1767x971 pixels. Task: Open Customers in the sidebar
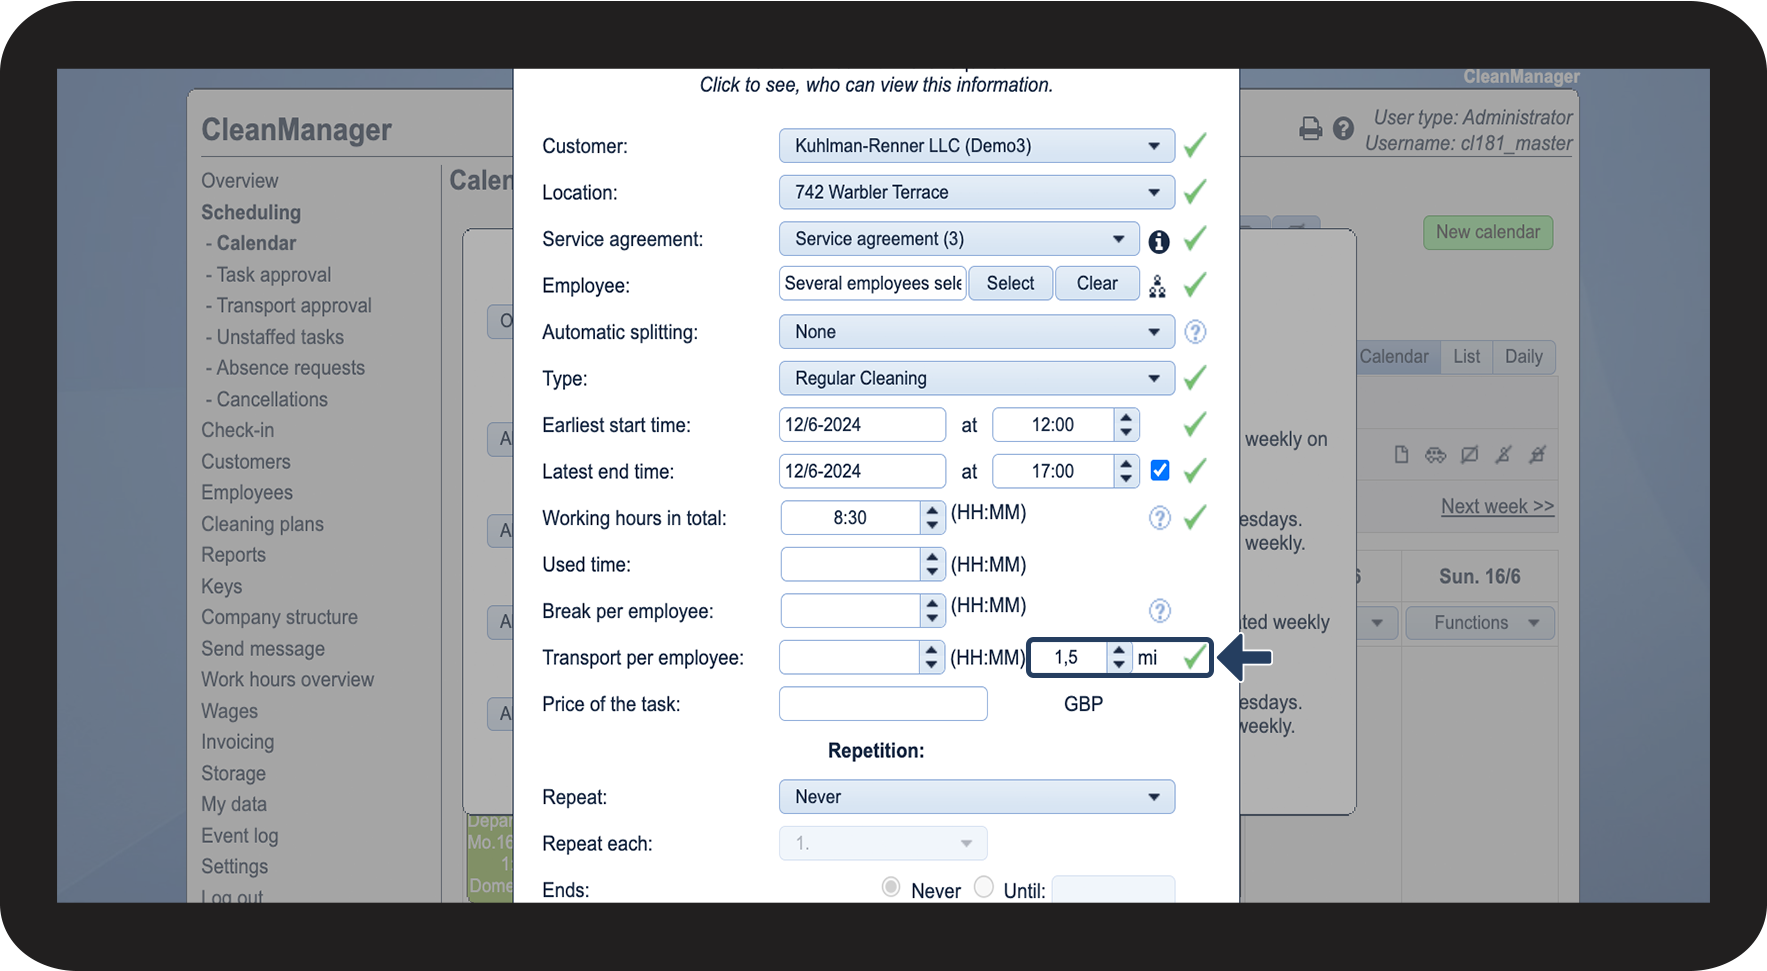pos(246,462)
